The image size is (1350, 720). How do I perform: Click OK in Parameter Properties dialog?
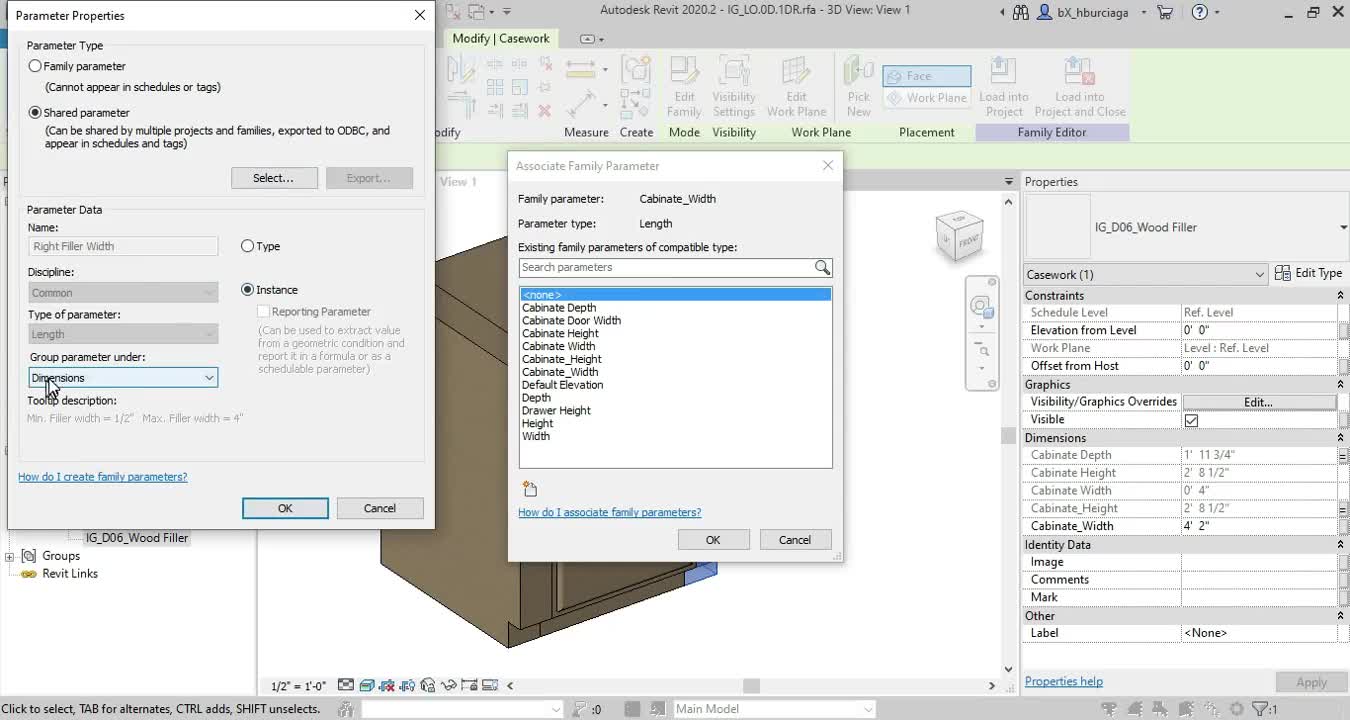click(285, 508)
